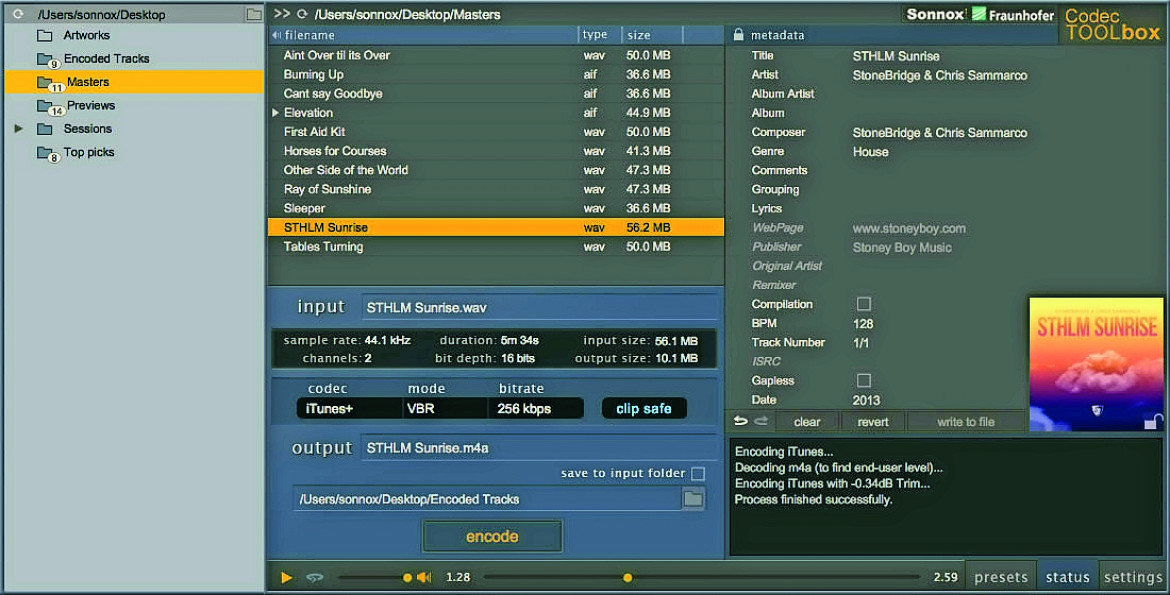1170x595 pixels.
Task: Click the revert metadata button
Action: pyautogui.click(x=873, y=422)
